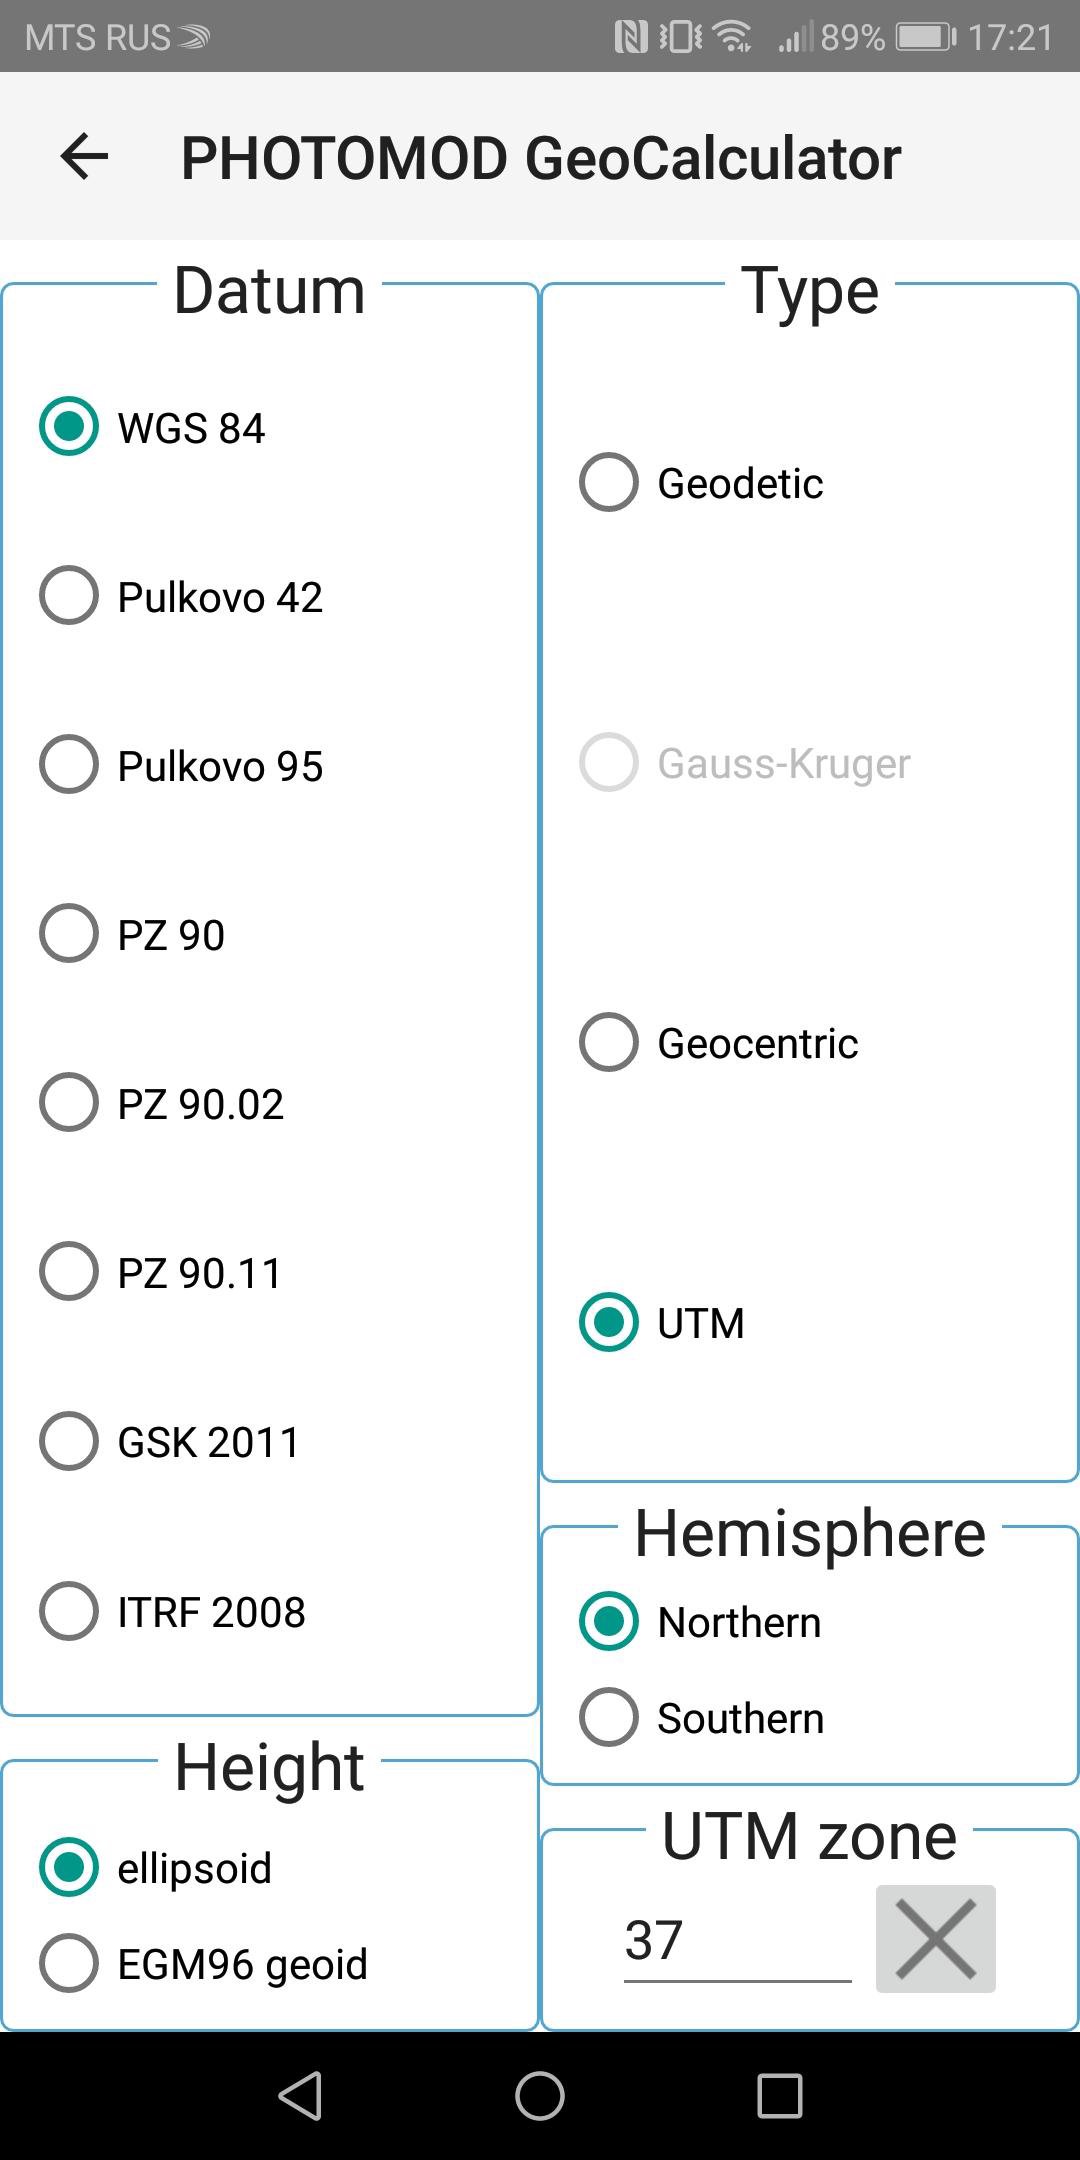Tap the UTM zone number field

737,1941
